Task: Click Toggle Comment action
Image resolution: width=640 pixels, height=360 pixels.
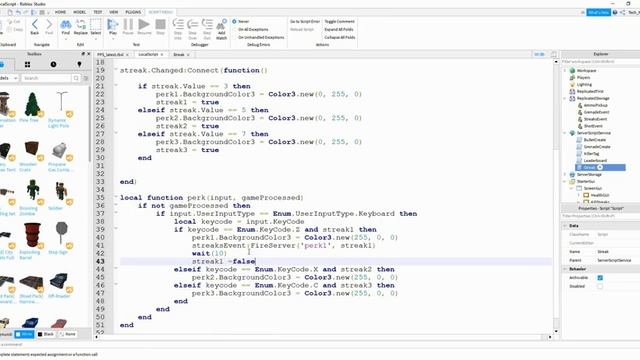Action: (x=340, y=21)
